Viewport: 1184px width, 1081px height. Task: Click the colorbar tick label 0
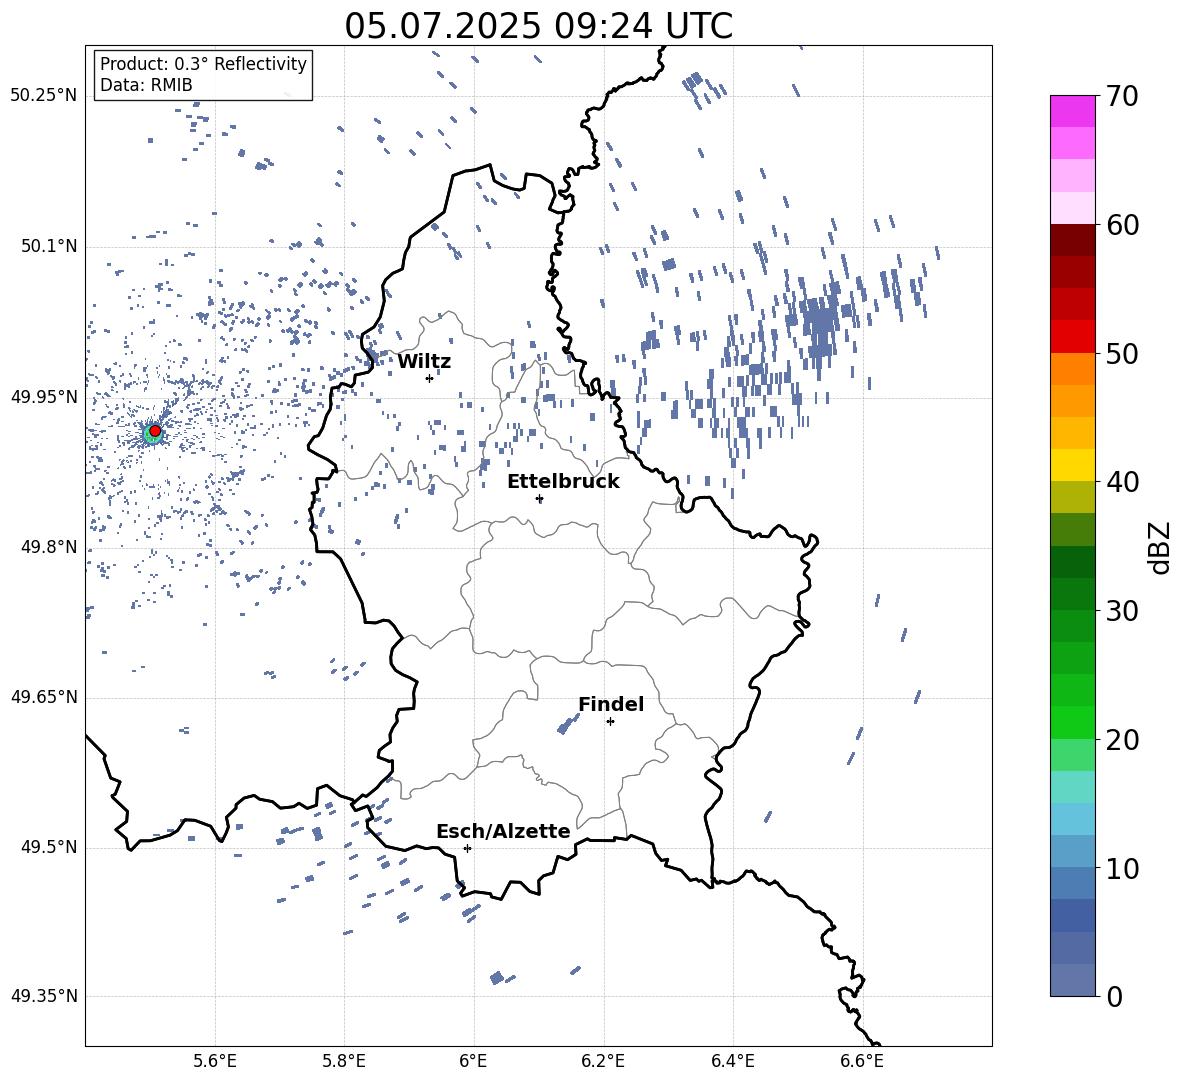coord(1115,997)
